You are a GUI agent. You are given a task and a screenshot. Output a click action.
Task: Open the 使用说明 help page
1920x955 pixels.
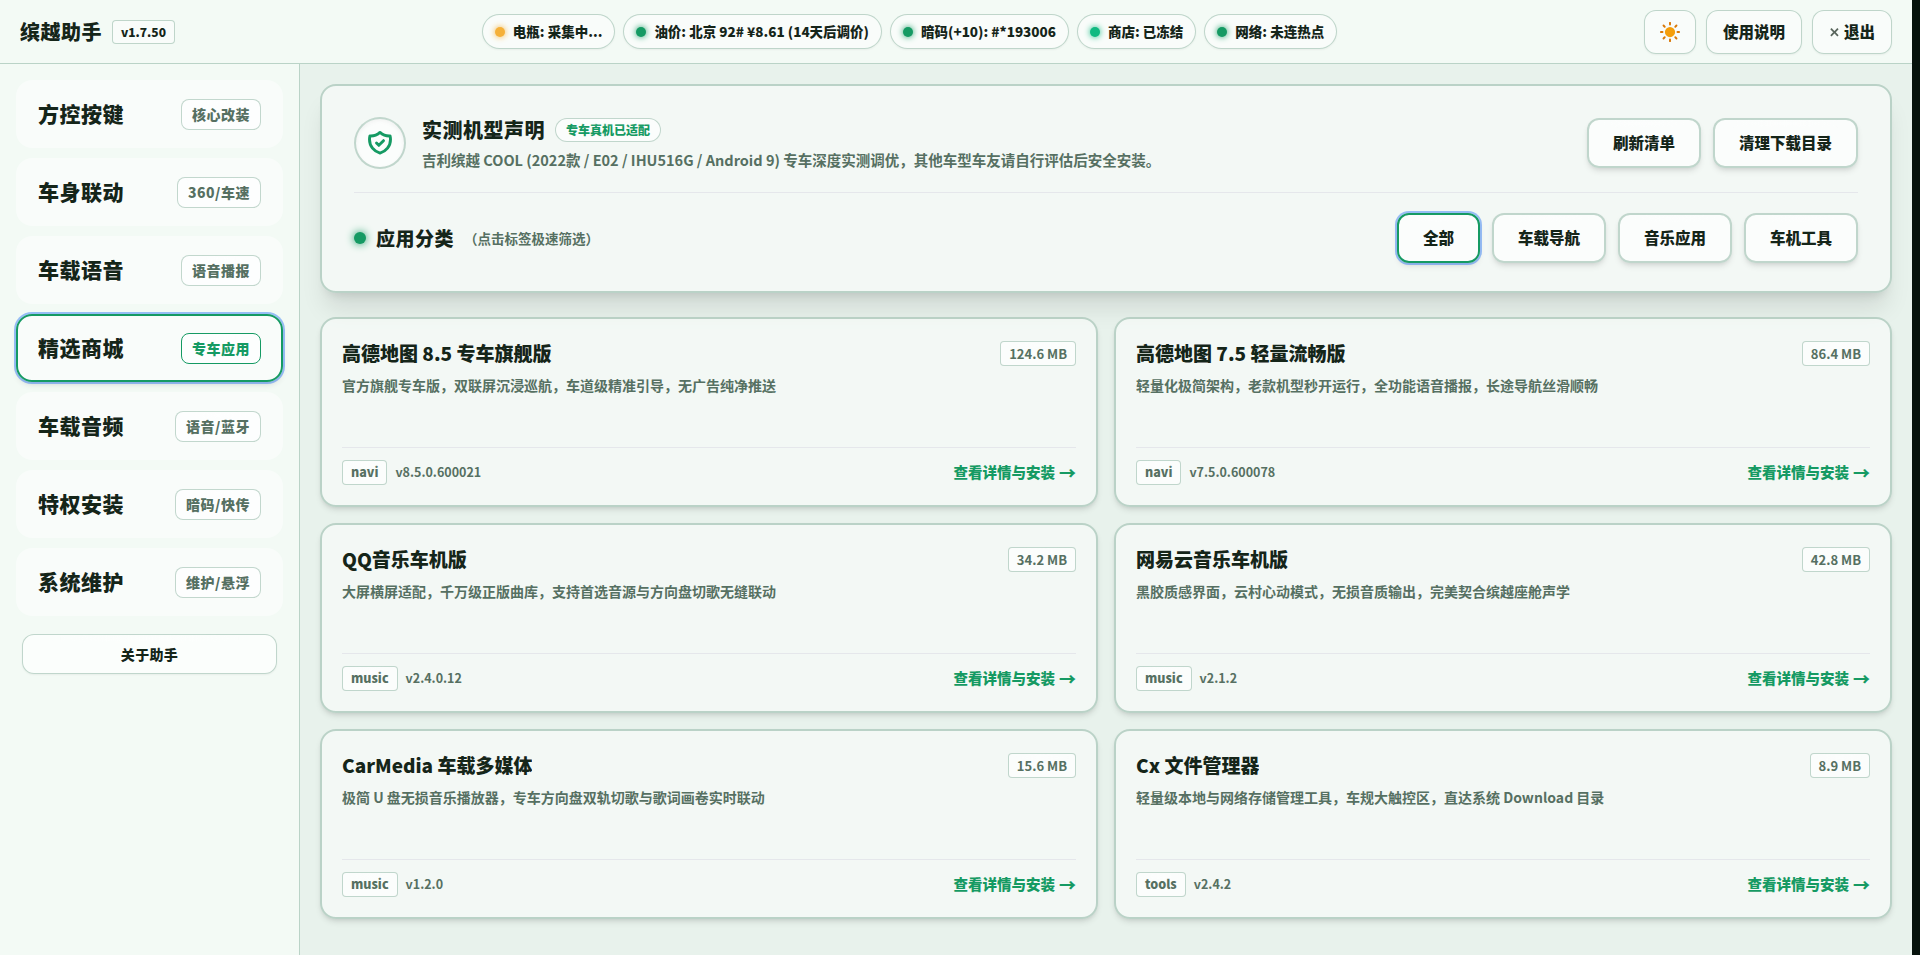point(1753,32)
